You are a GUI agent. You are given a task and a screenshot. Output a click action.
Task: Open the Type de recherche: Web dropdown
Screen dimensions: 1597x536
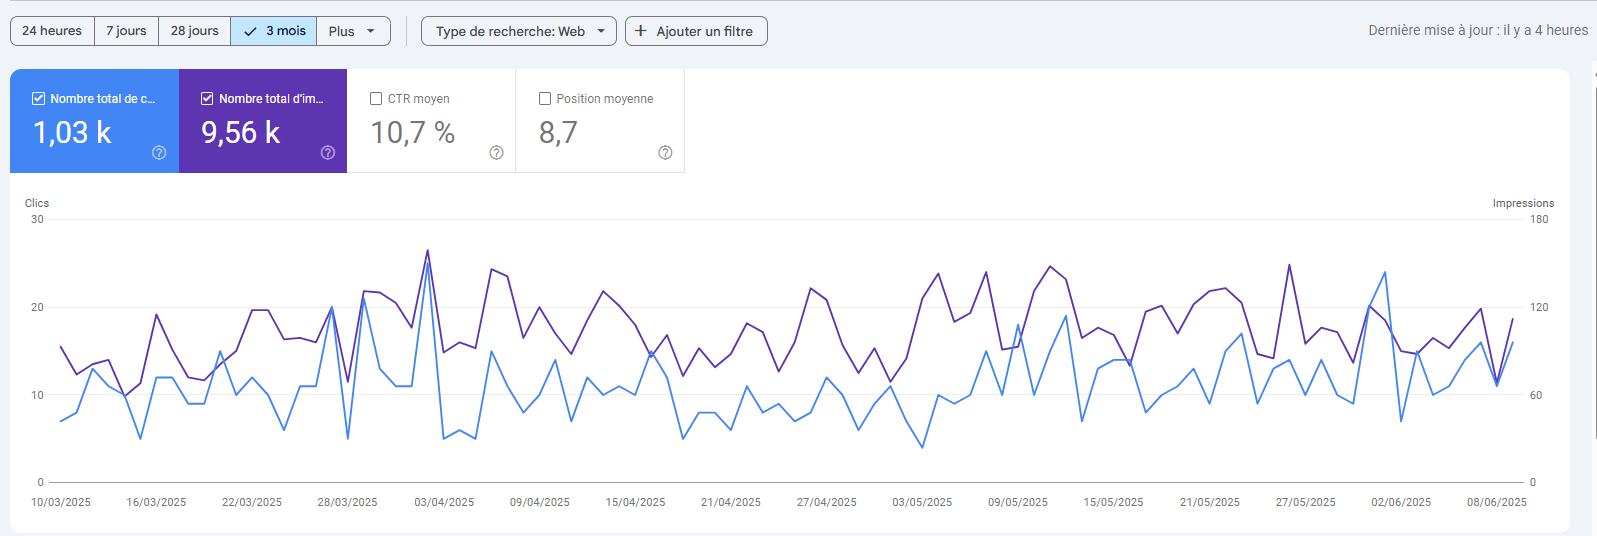518,31
